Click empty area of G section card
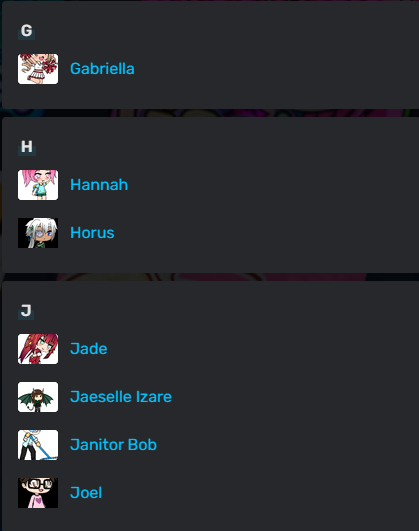This screenshot has height=531, width=419. [271, 69]
